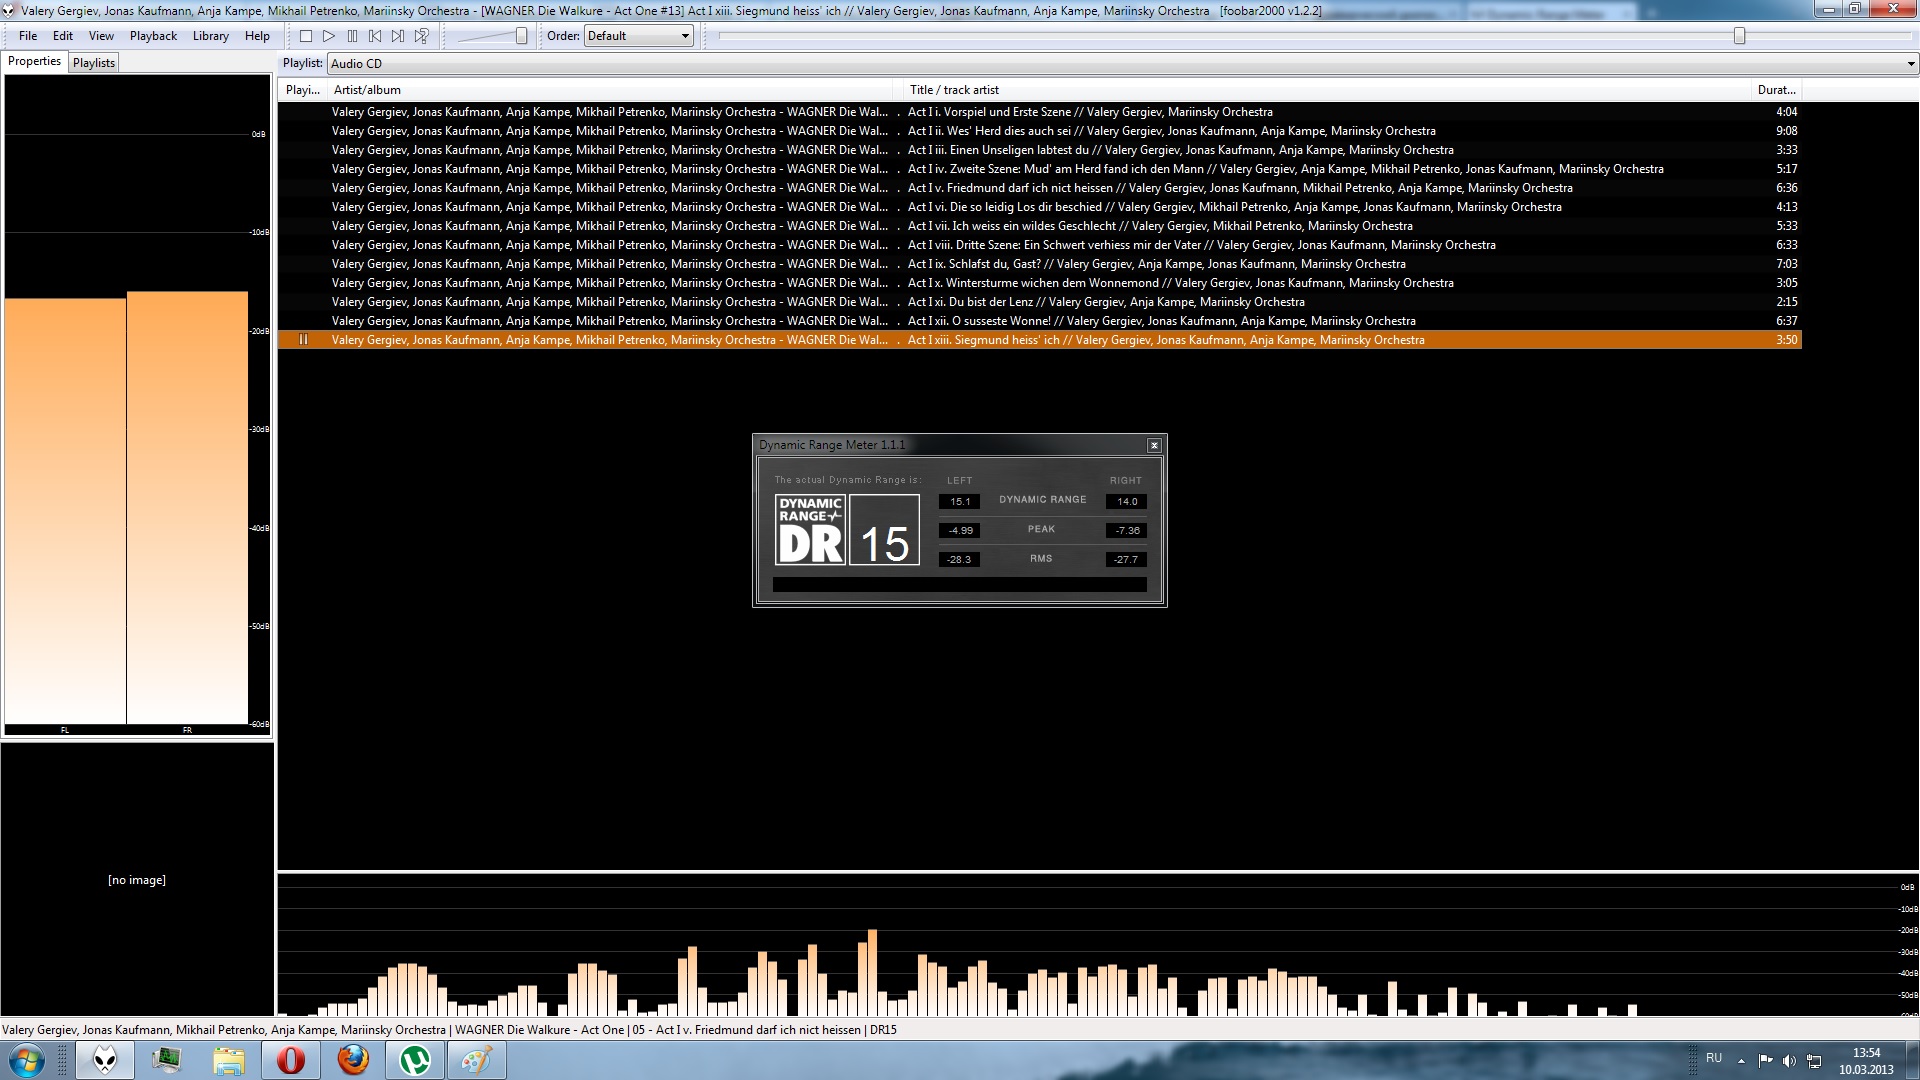Open the View menu
The height and width of the screenshot is (1080, 1920).
coord(101,36)
